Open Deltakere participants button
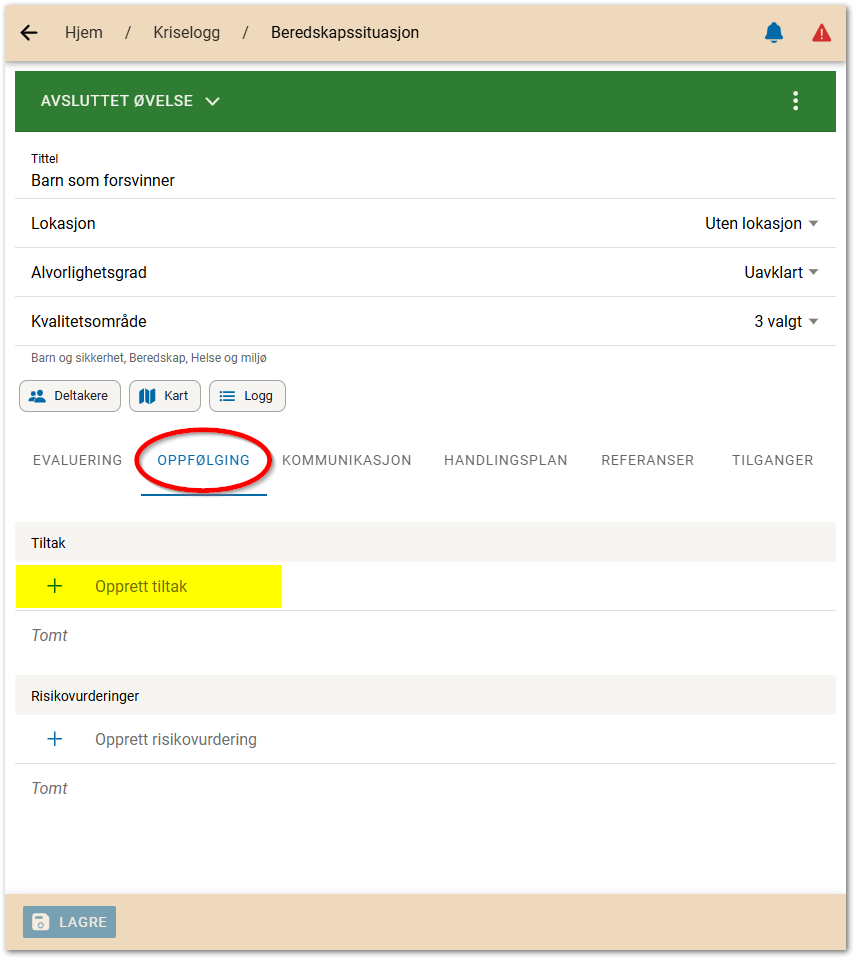Screen dimensions: 855x959 point(70,396)
